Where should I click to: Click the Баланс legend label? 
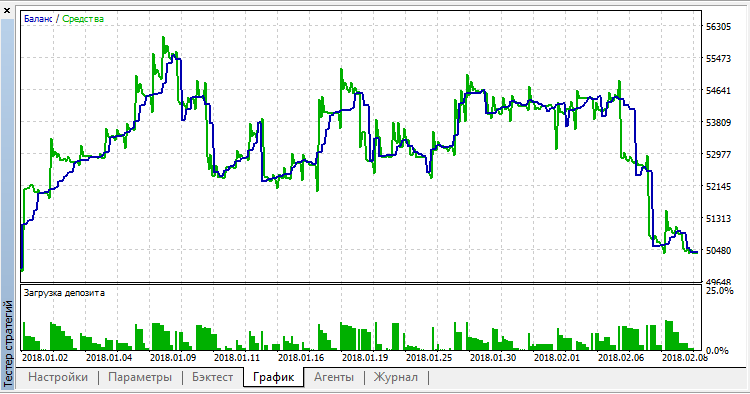tap(38, 19)
